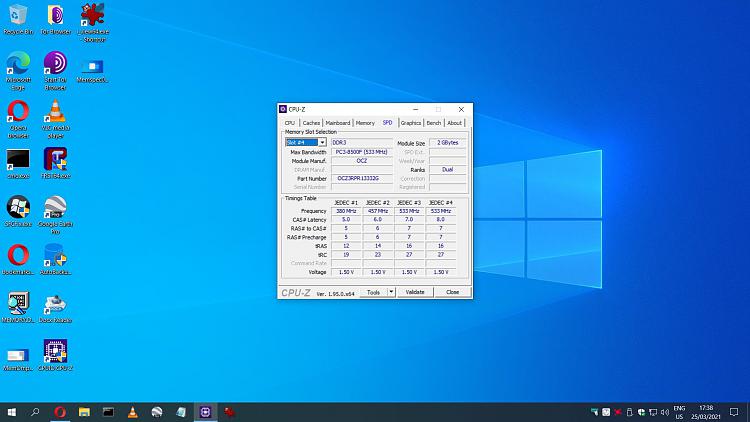Switch to the CPU tab
Screen dimensions: 750x422
coord(290,123)
